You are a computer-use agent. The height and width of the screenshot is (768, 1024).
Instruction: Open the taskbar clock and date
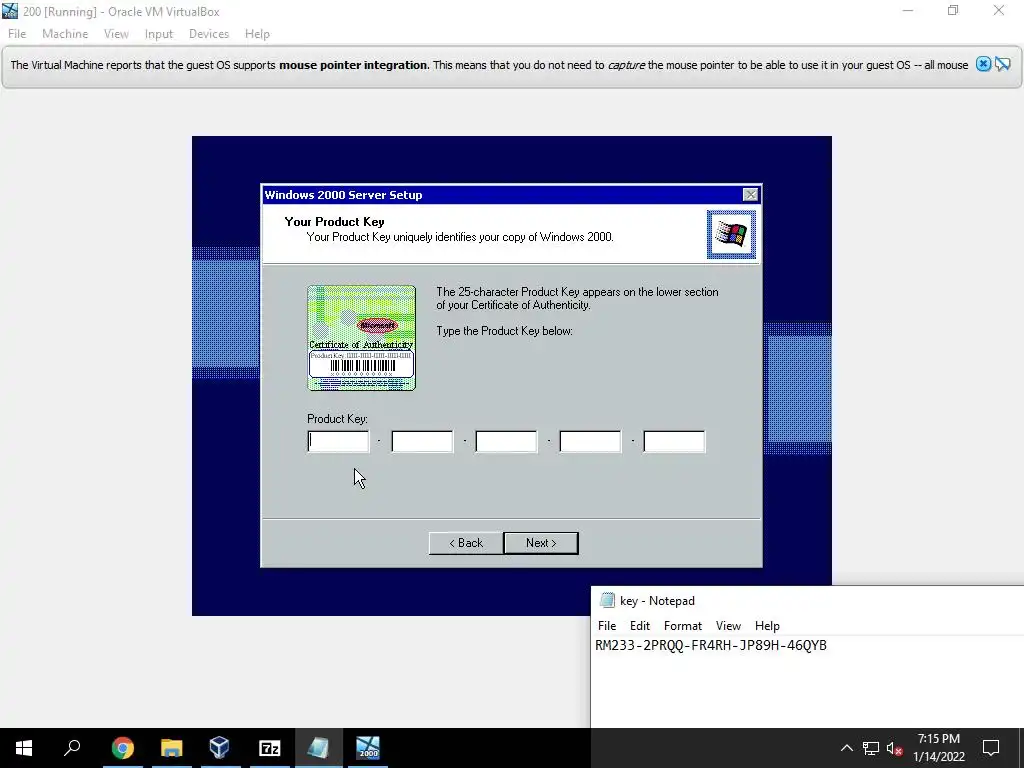939,748
